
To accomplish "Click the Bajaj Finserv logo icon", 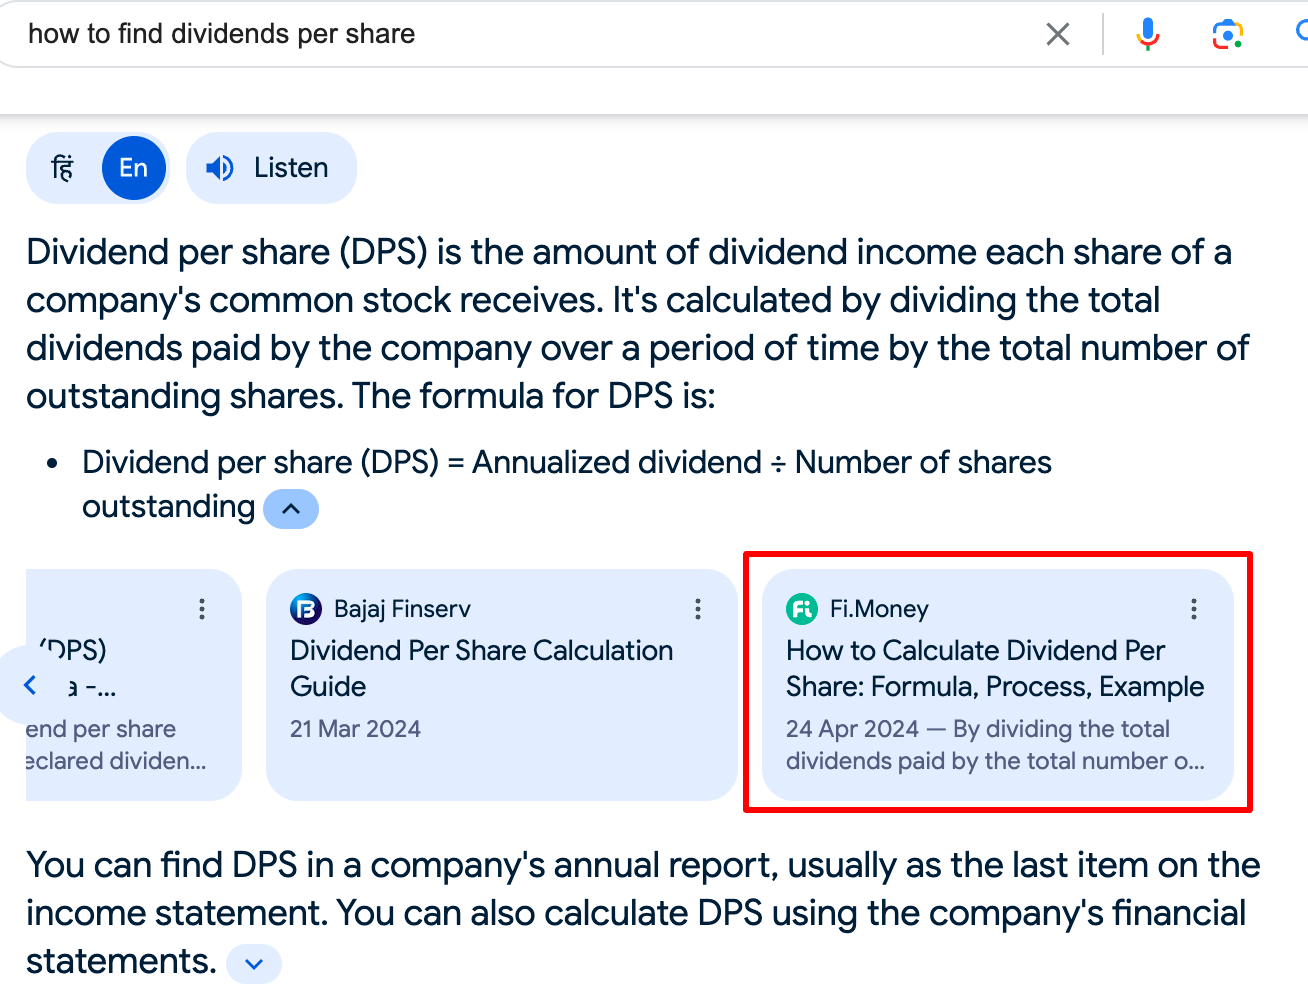I will click(305, 609).
